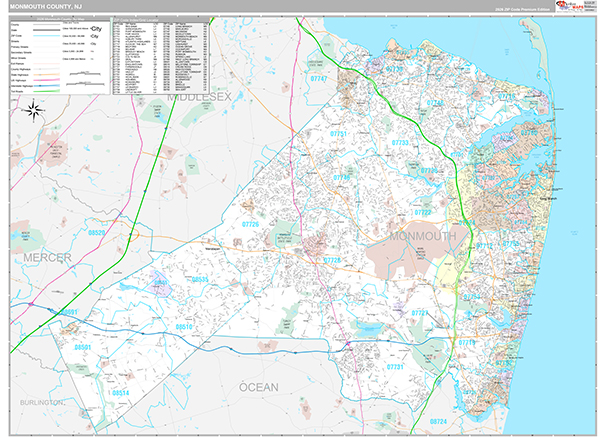Click ZIP code 08510 on the map
This screenshot has width=600, height=437.
[183, 327]
